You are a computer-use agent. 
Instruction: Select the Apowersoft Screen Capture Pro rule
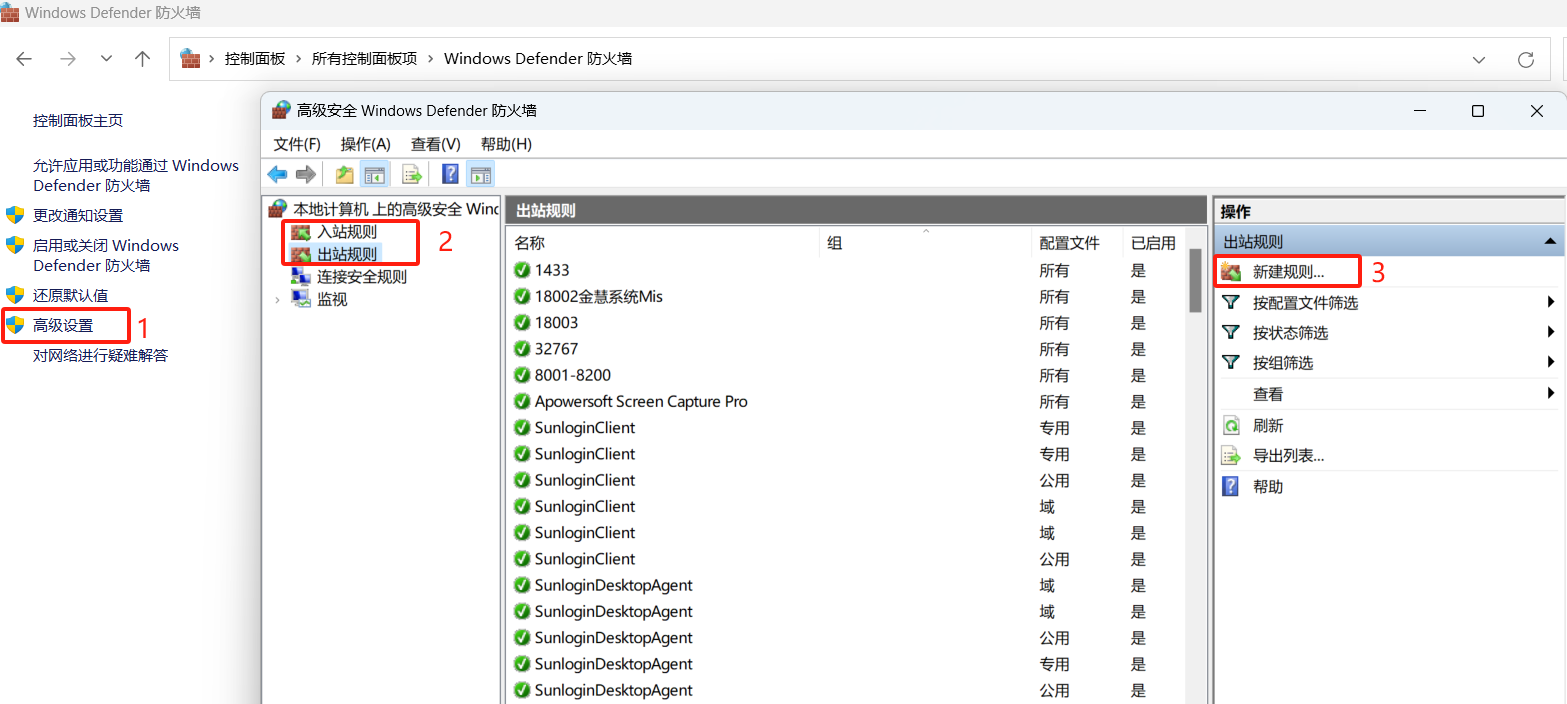pyautogui.click(x=641, y=401)
